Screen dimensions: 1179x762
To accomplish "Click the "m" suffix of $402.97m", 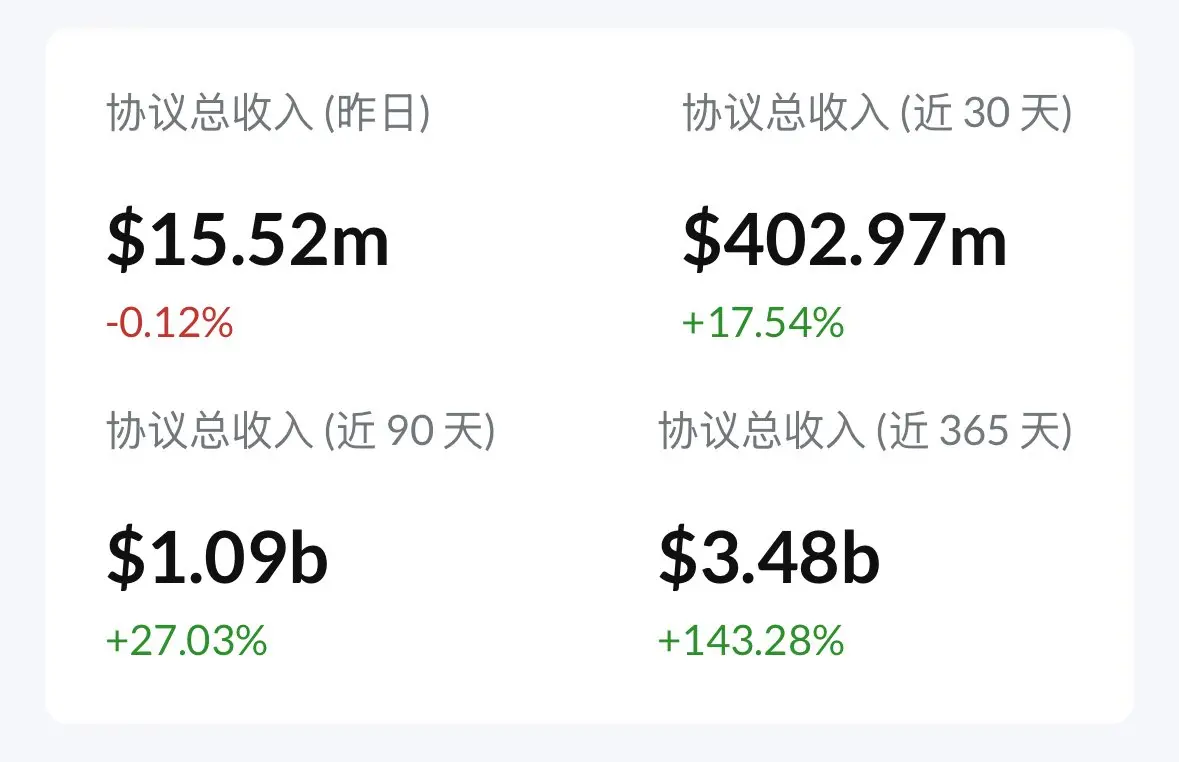I will pyautogui.click(x=978, y=244).
